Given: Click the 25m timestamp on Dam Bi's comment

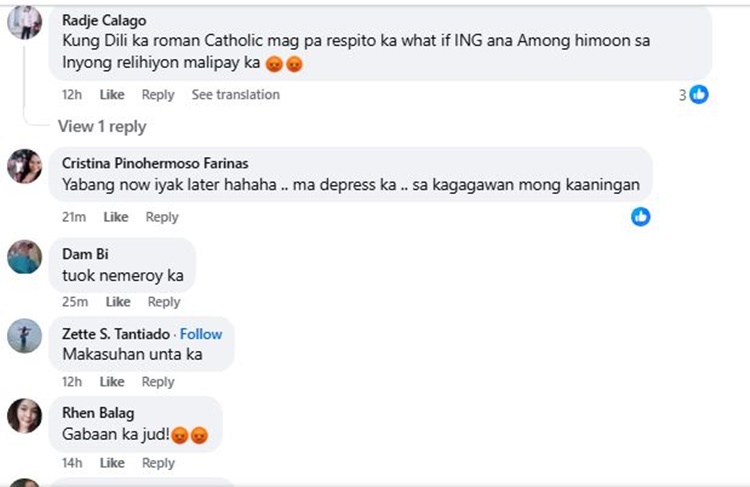Looking at the screenshot, I should [75, 302].
